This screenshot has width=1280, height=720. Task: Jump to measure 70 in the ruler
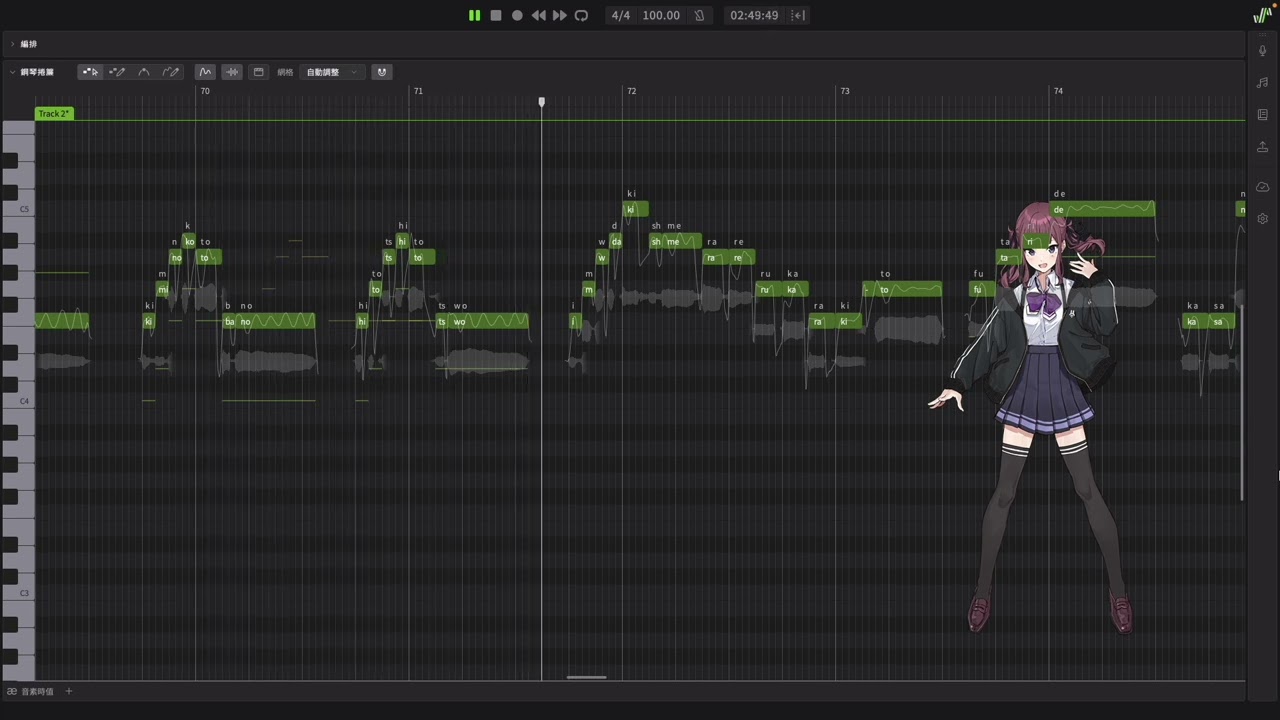coord(205,91)
